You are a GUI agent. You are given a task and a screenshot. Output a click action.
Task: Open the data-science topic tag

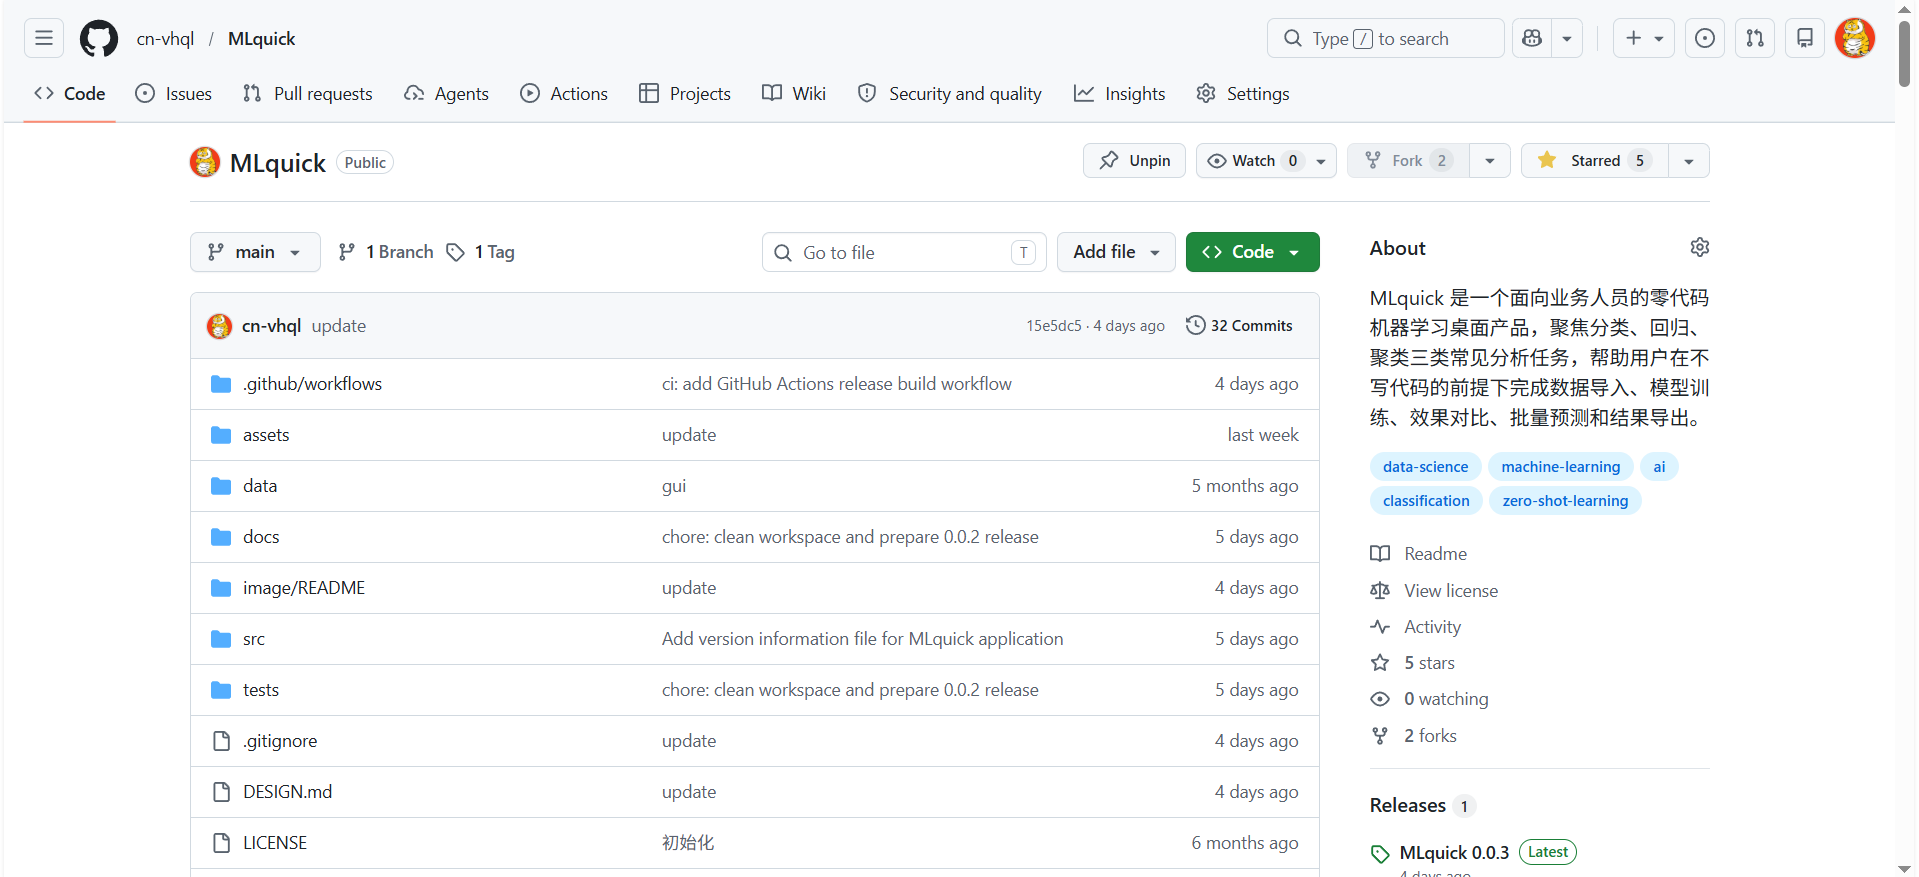pos(1425,467)
